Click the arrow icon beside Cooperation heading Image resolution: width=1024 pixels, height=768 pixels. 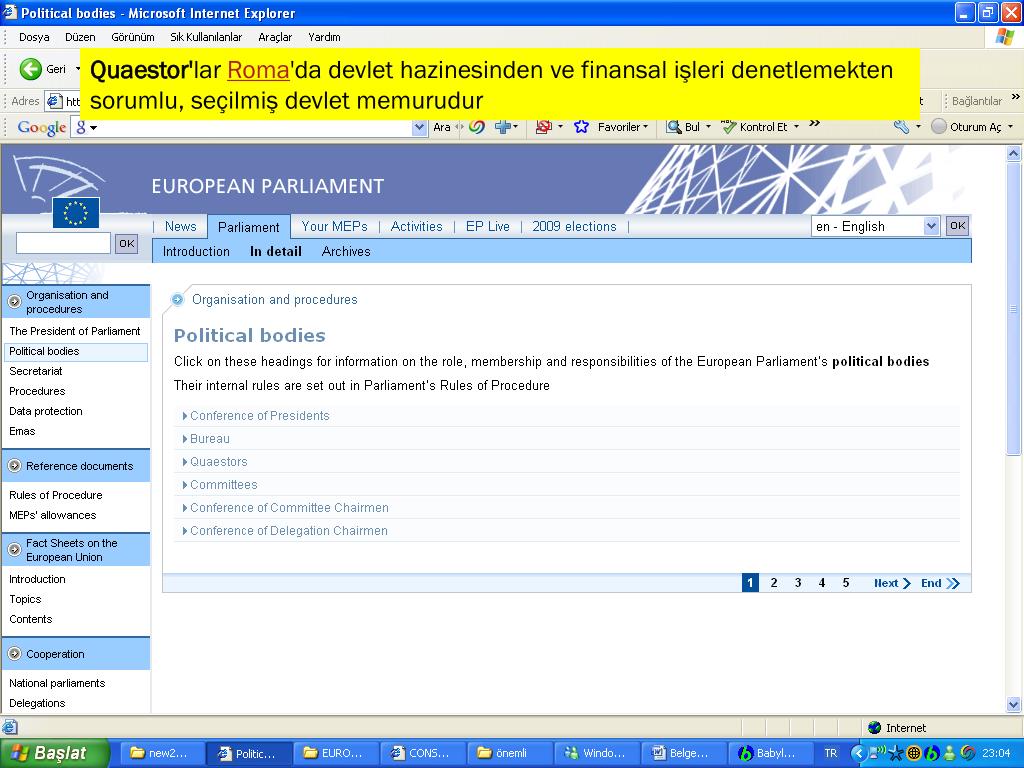(14, 654)
